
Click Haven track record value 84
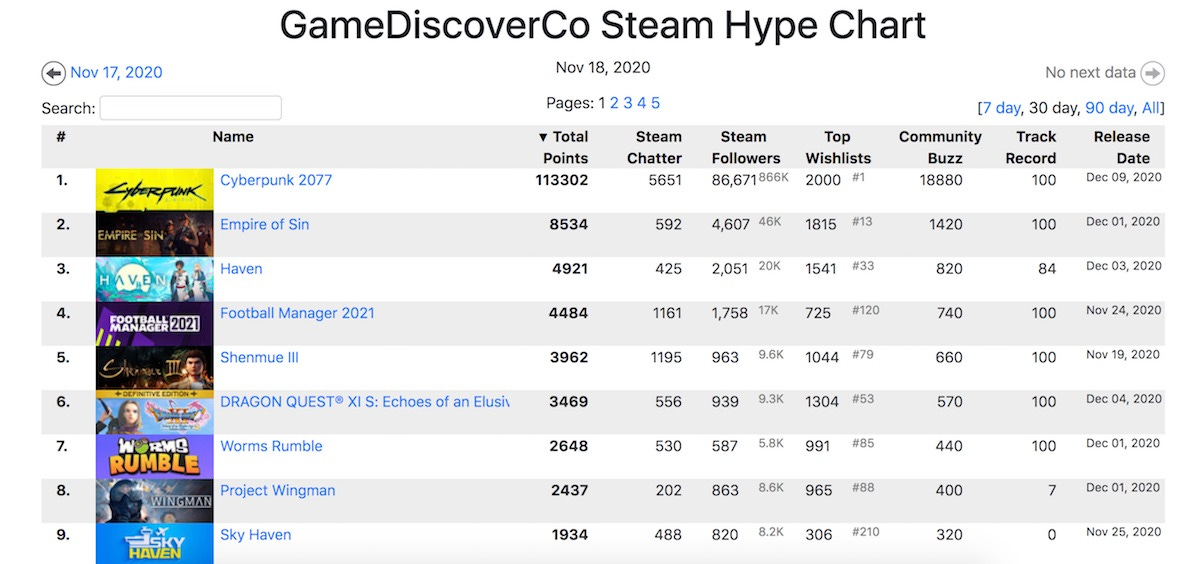(x=1047, y=268)
